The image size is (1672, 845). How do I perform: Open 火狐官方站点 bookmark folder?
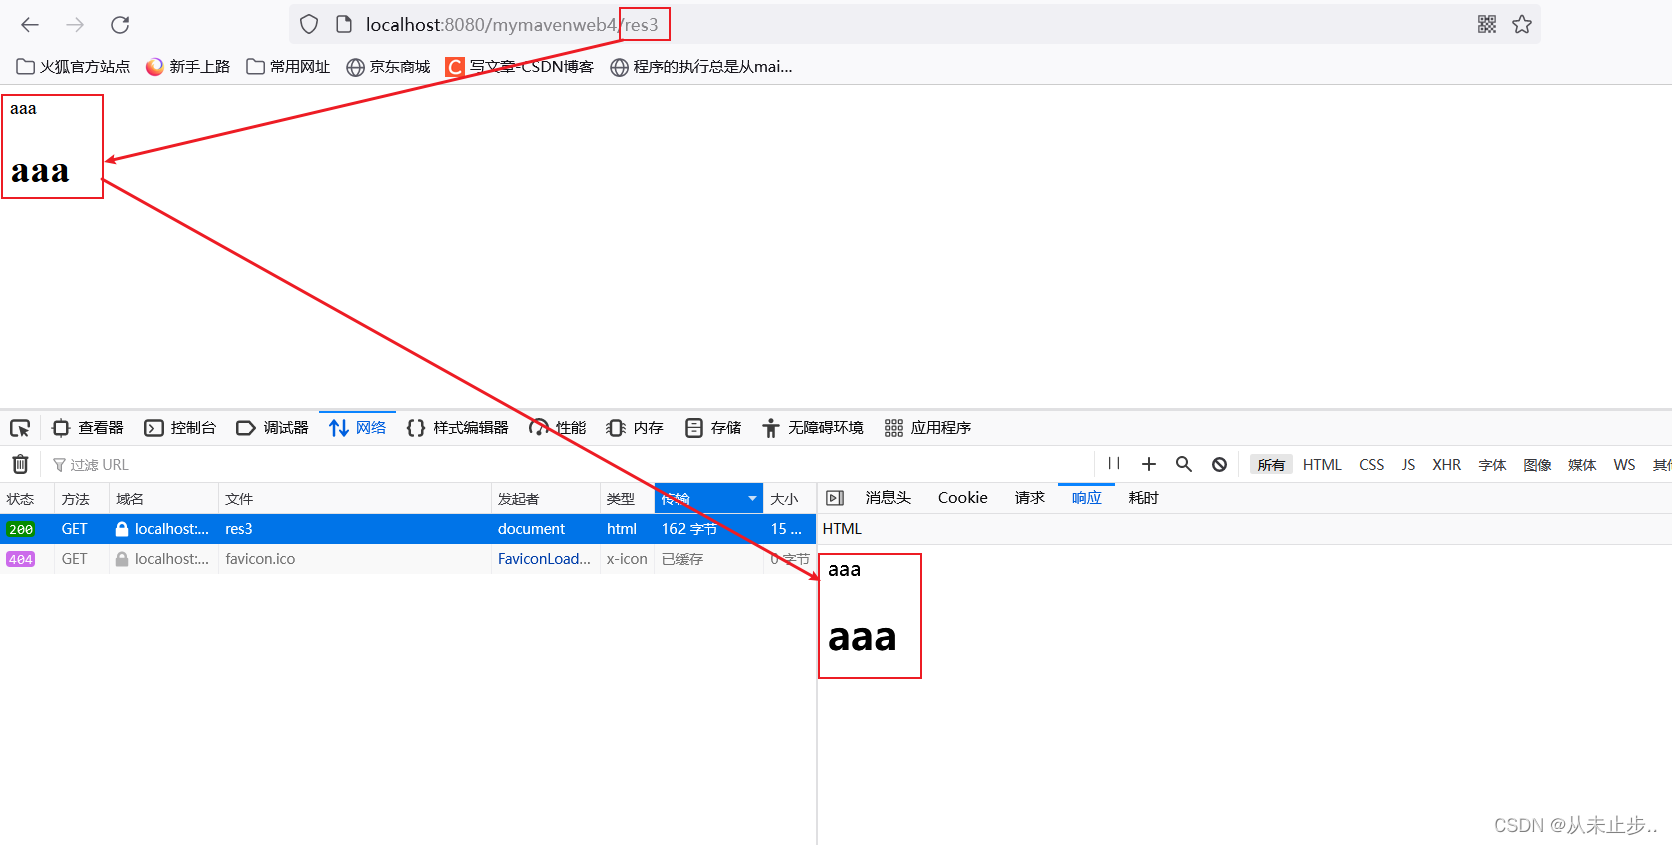[x=73, y=67]
